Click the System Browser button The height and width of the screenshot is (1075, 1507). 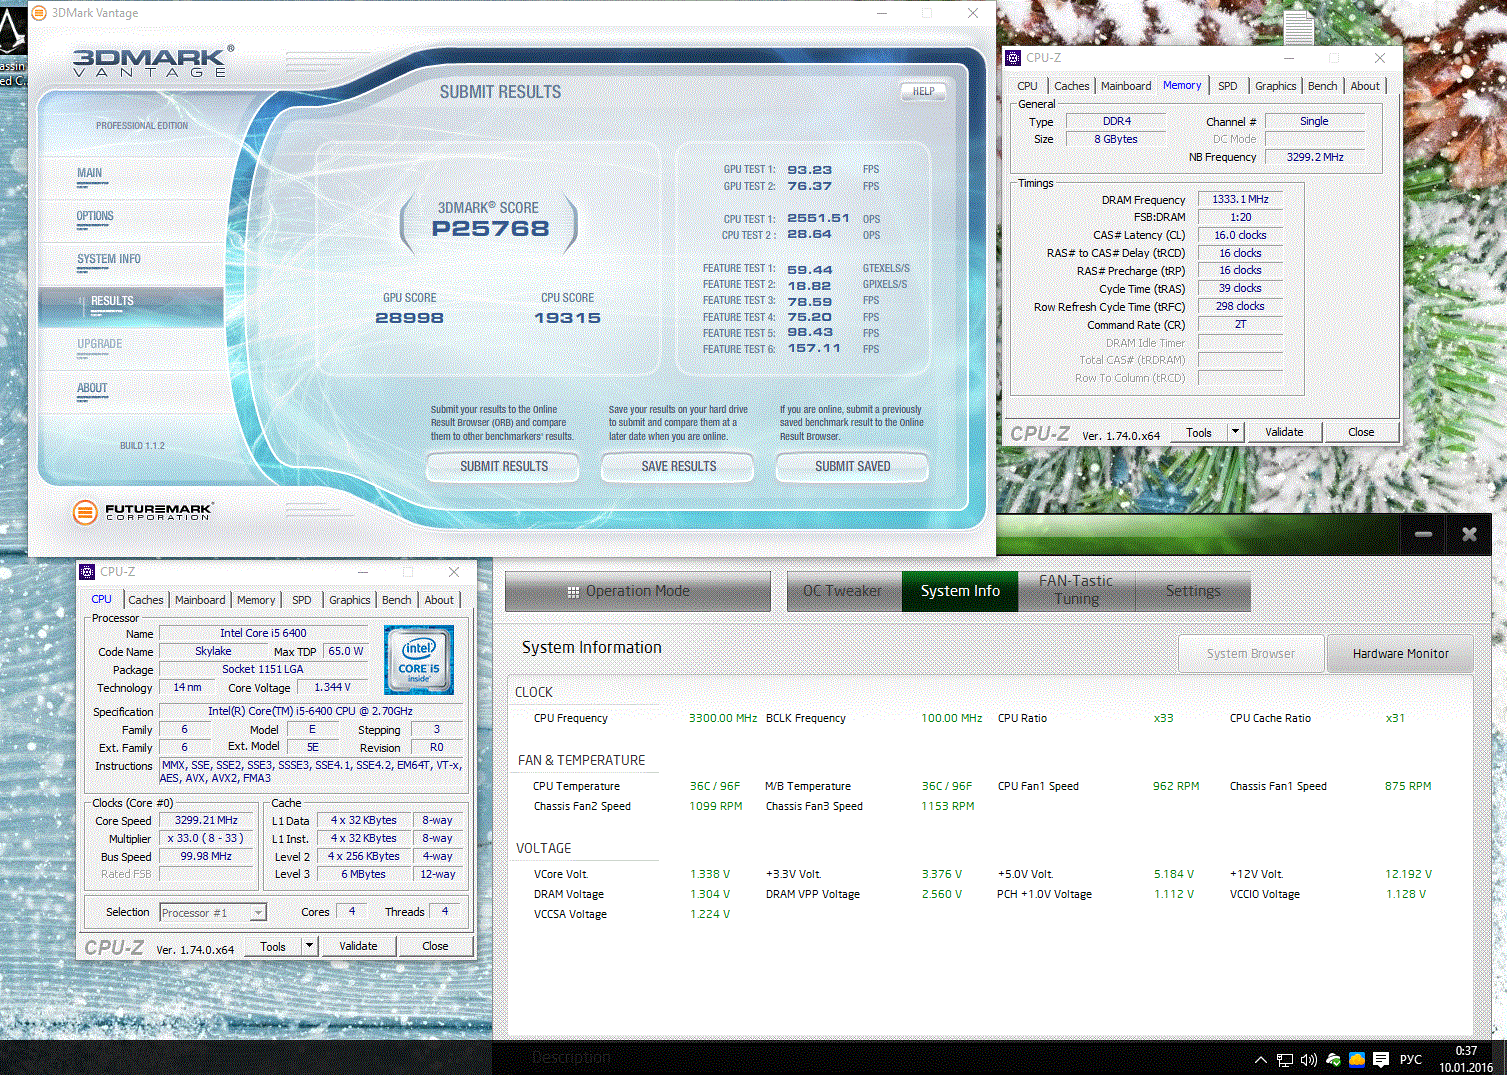pos(1251,654)
